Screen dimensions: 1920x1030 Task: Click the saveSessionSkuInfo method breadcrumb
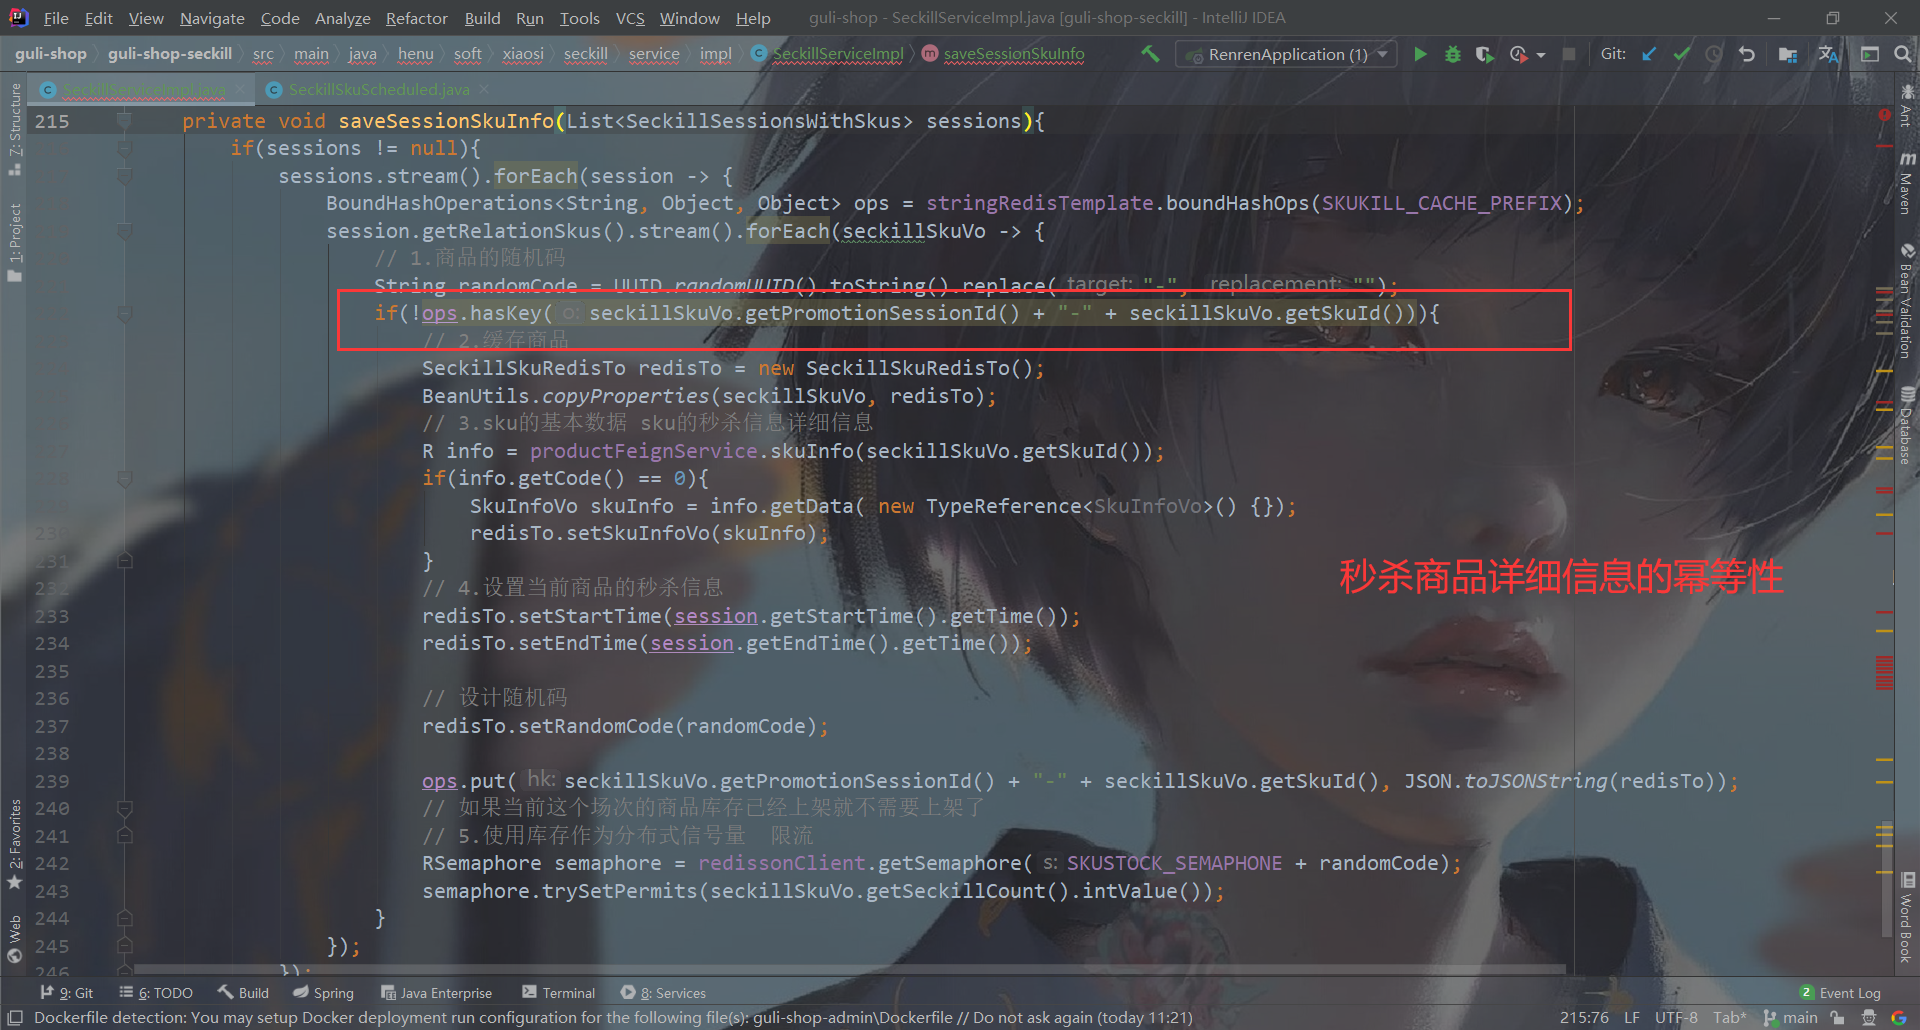(x=1004, y=54)
